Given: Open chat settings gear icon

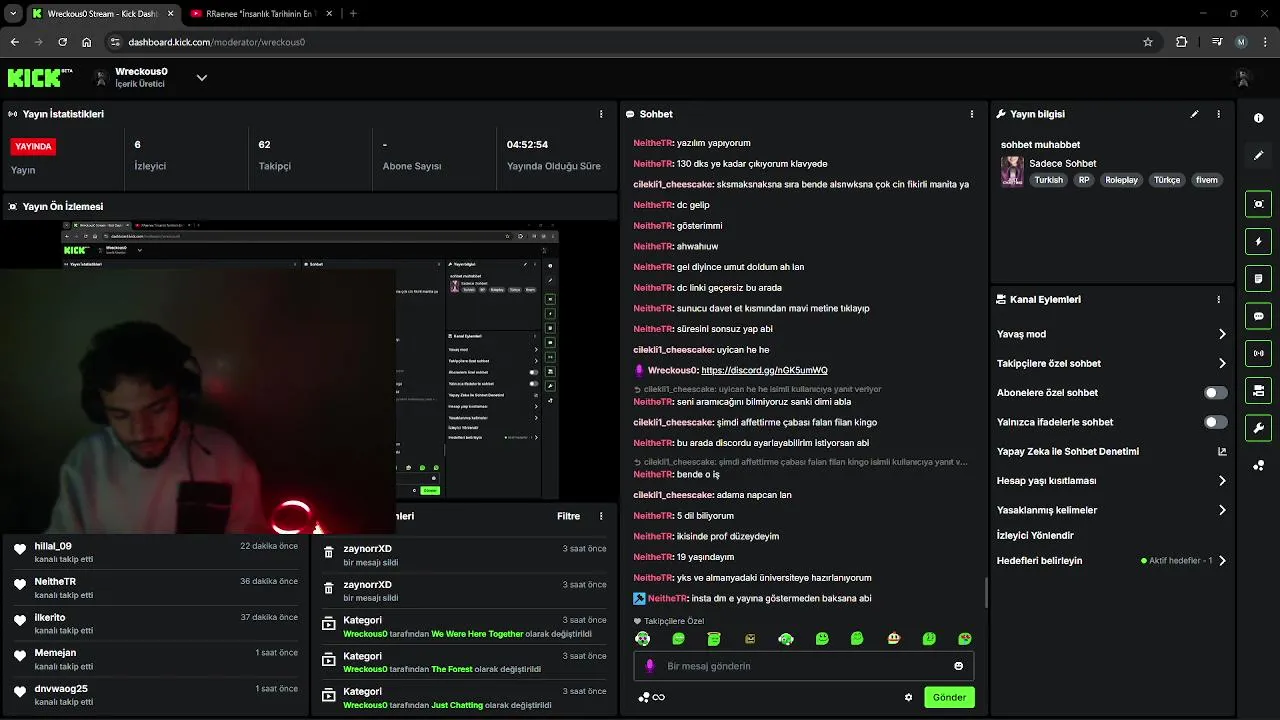Looking at the screenshot, I should pos(908,697).
